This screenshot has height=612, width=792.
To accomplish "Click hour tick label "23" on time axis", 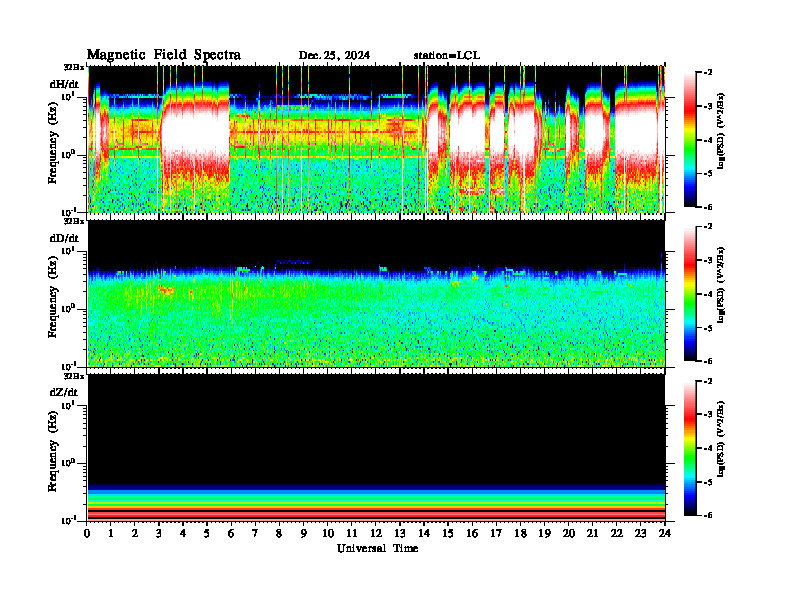I will tap(640, 533).
